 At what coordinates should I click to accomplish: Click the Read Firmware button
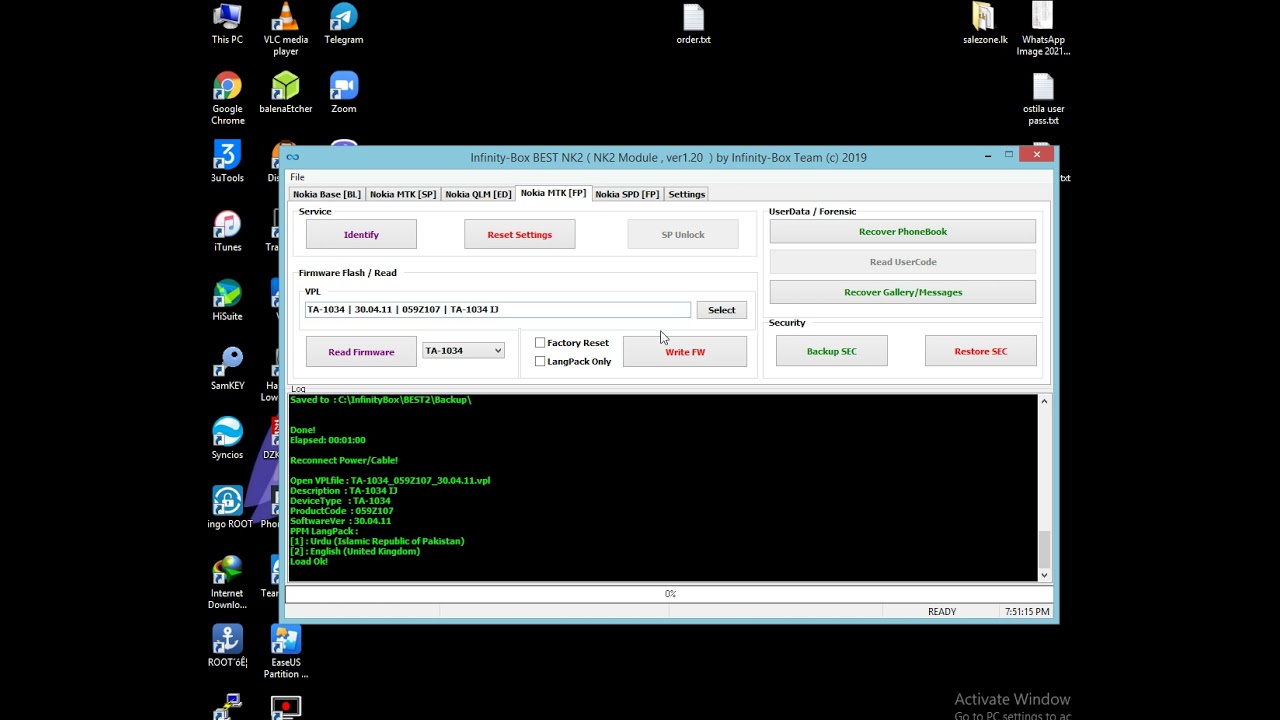tap(361, 352)
